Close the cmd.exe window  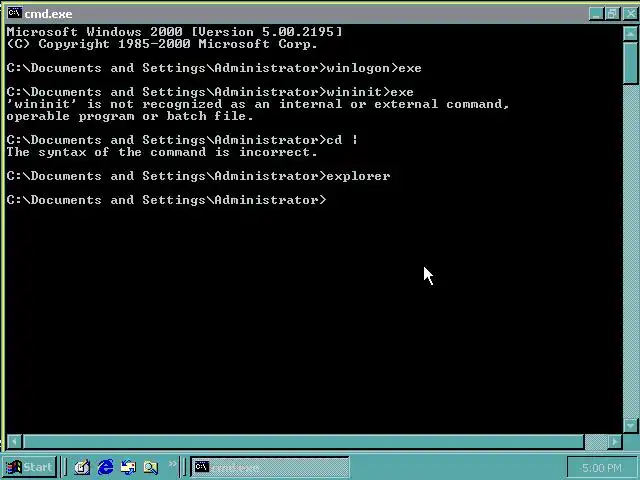(x=630, y=14)
